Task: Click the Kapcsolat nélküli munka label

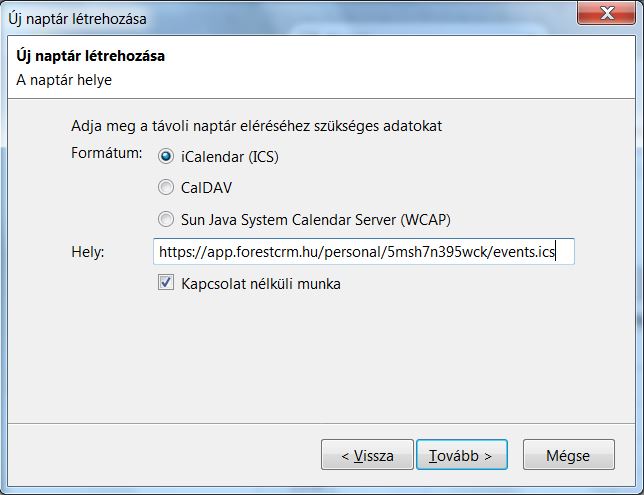Action: point(260,283)
